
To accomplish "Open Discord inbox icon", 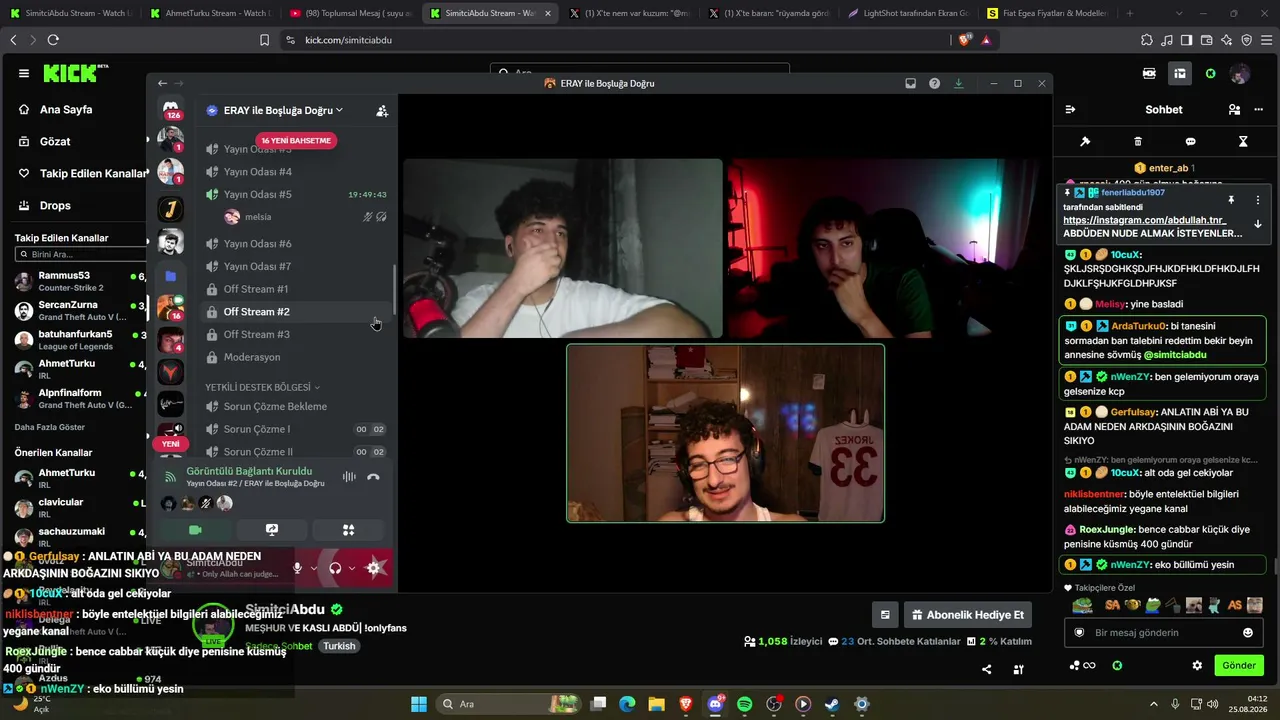I will click(x=910, y=83).
